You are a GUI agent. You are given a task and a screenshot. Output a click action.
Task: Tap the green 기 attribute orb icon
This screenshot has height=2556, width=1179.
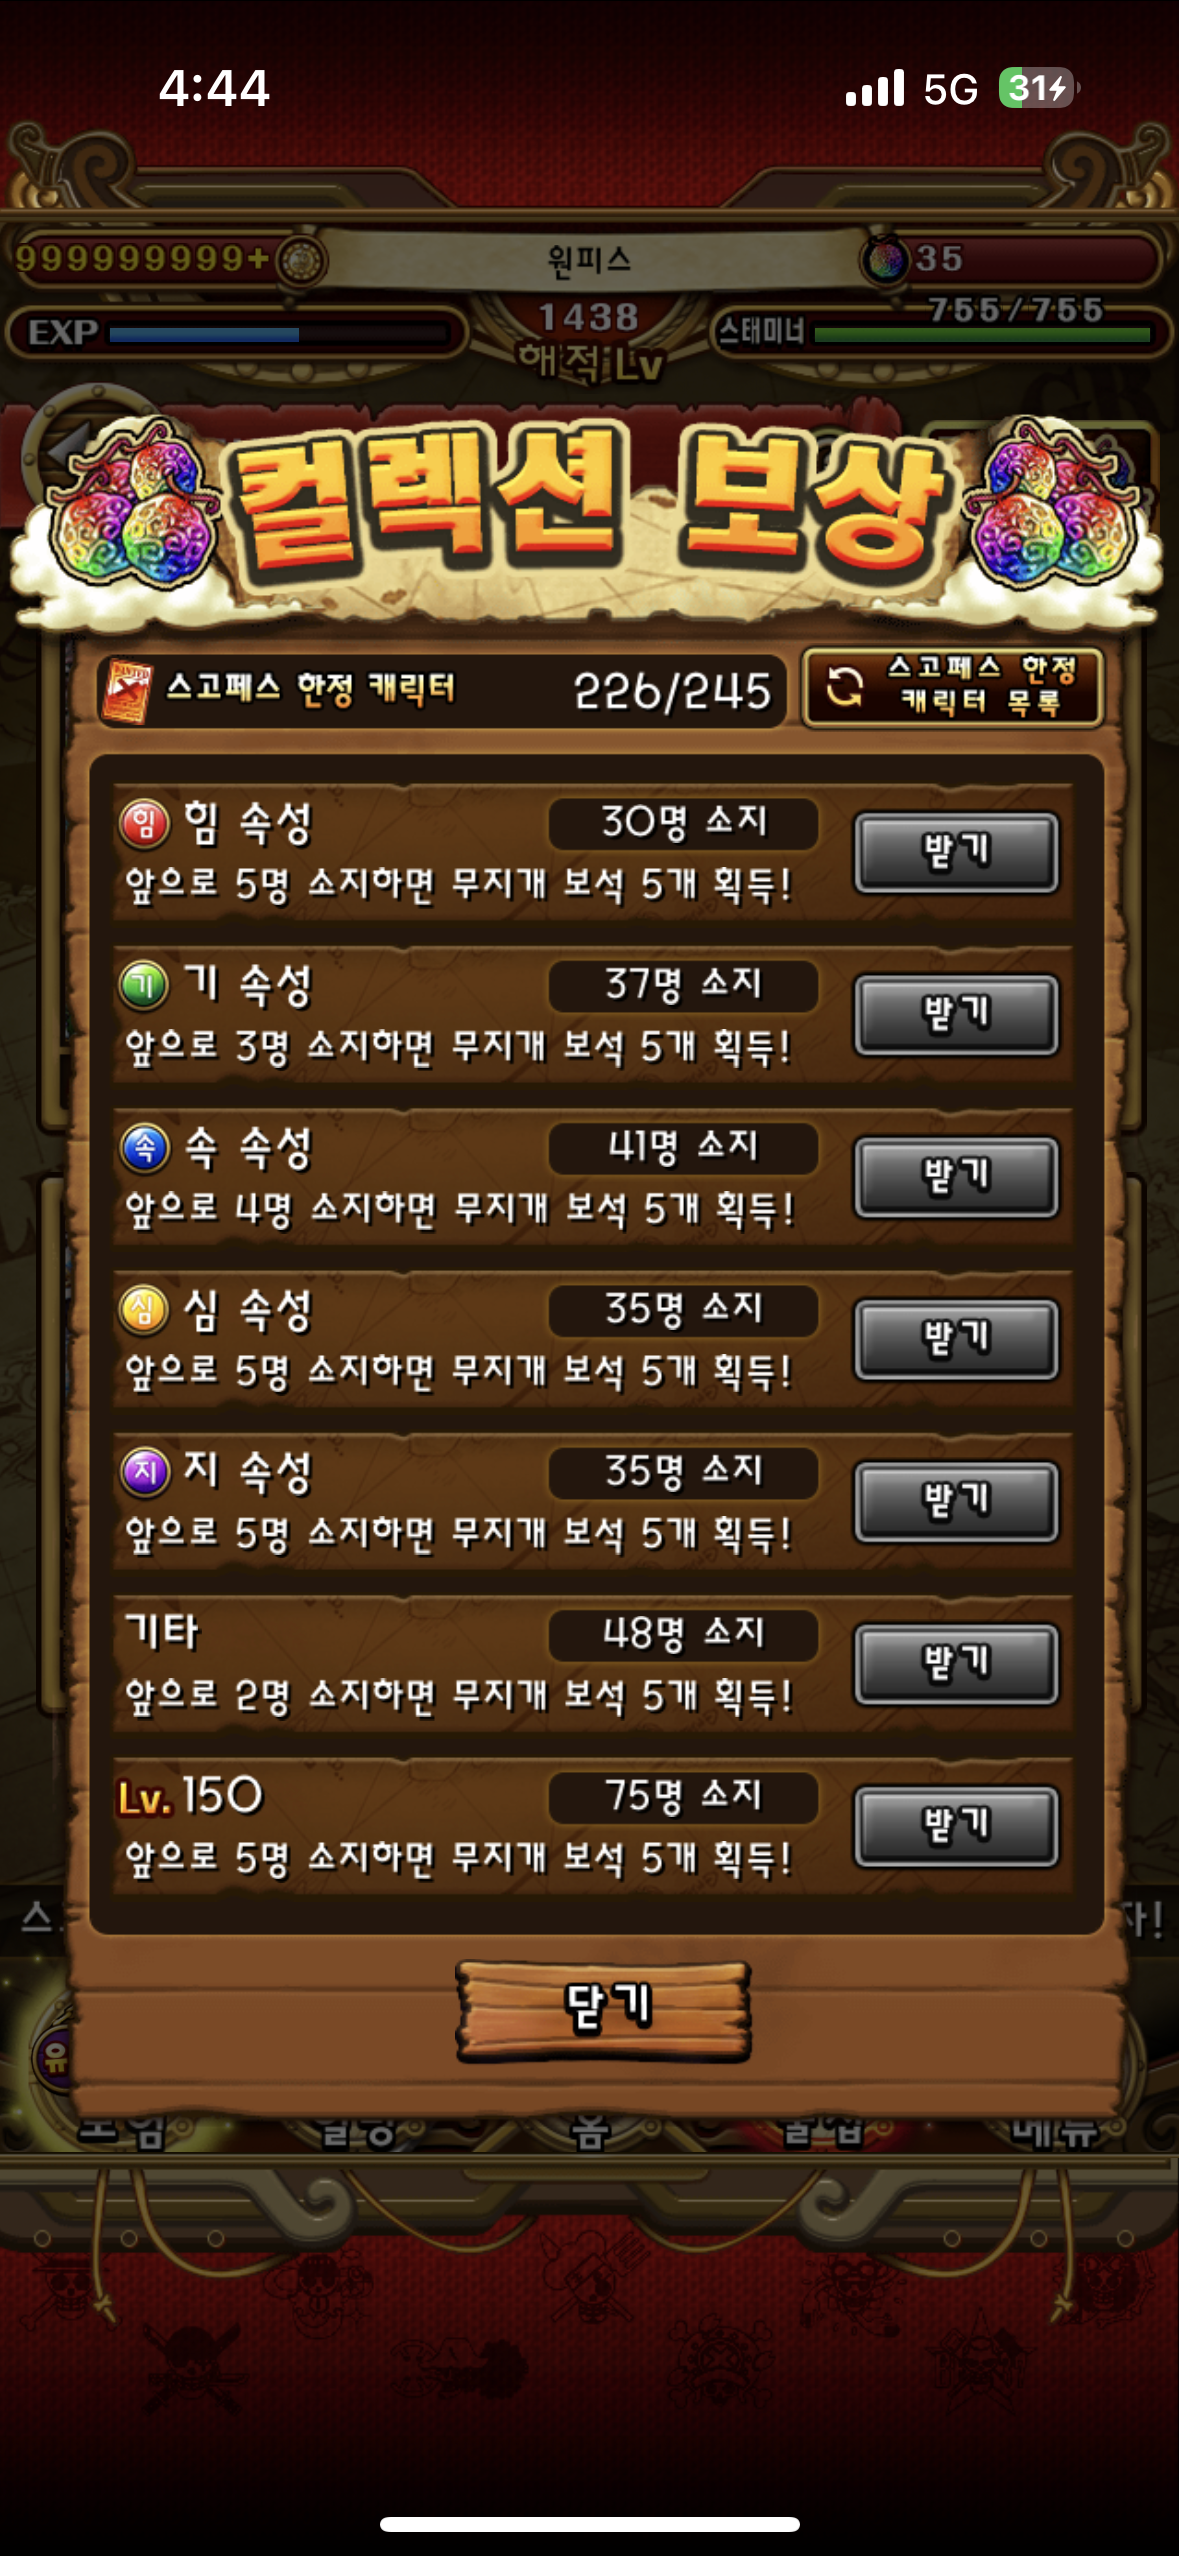145,986
